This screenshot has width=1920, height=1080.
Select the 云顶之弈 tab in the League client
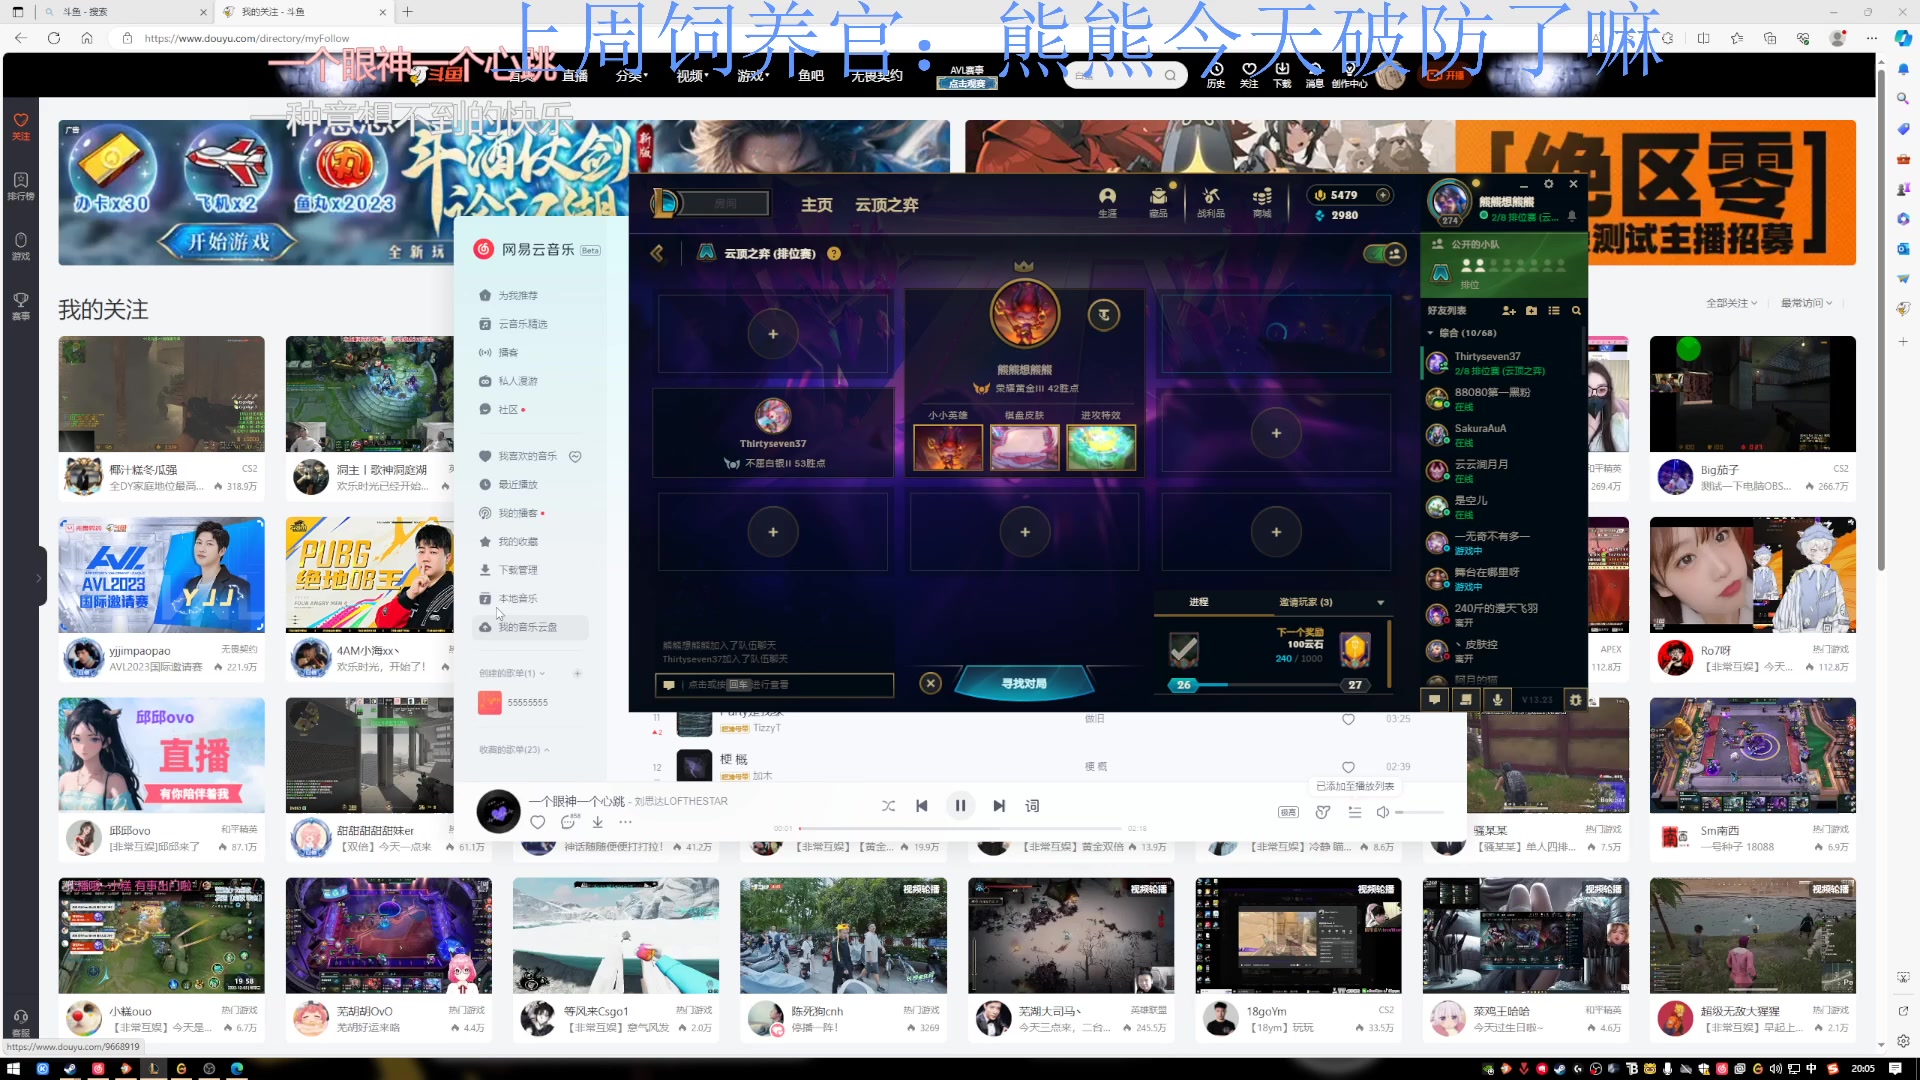pos(886,204)
